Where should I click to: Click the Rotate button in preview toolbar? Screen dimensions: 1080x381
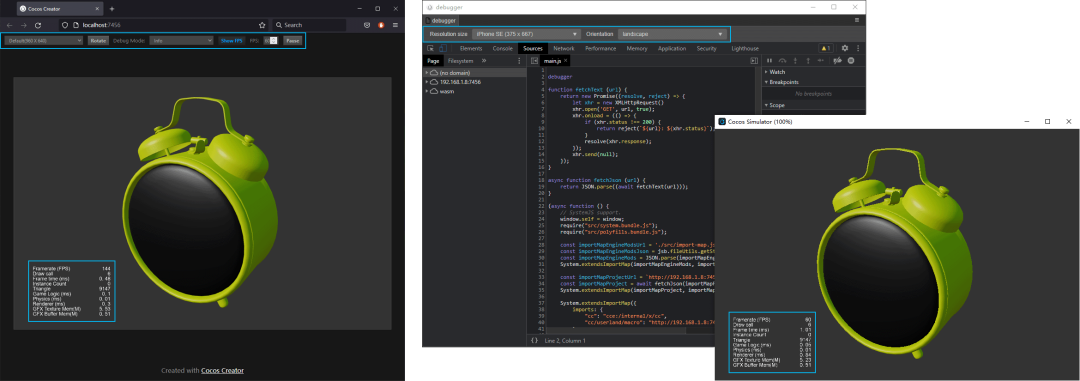[x=98, y=41]
